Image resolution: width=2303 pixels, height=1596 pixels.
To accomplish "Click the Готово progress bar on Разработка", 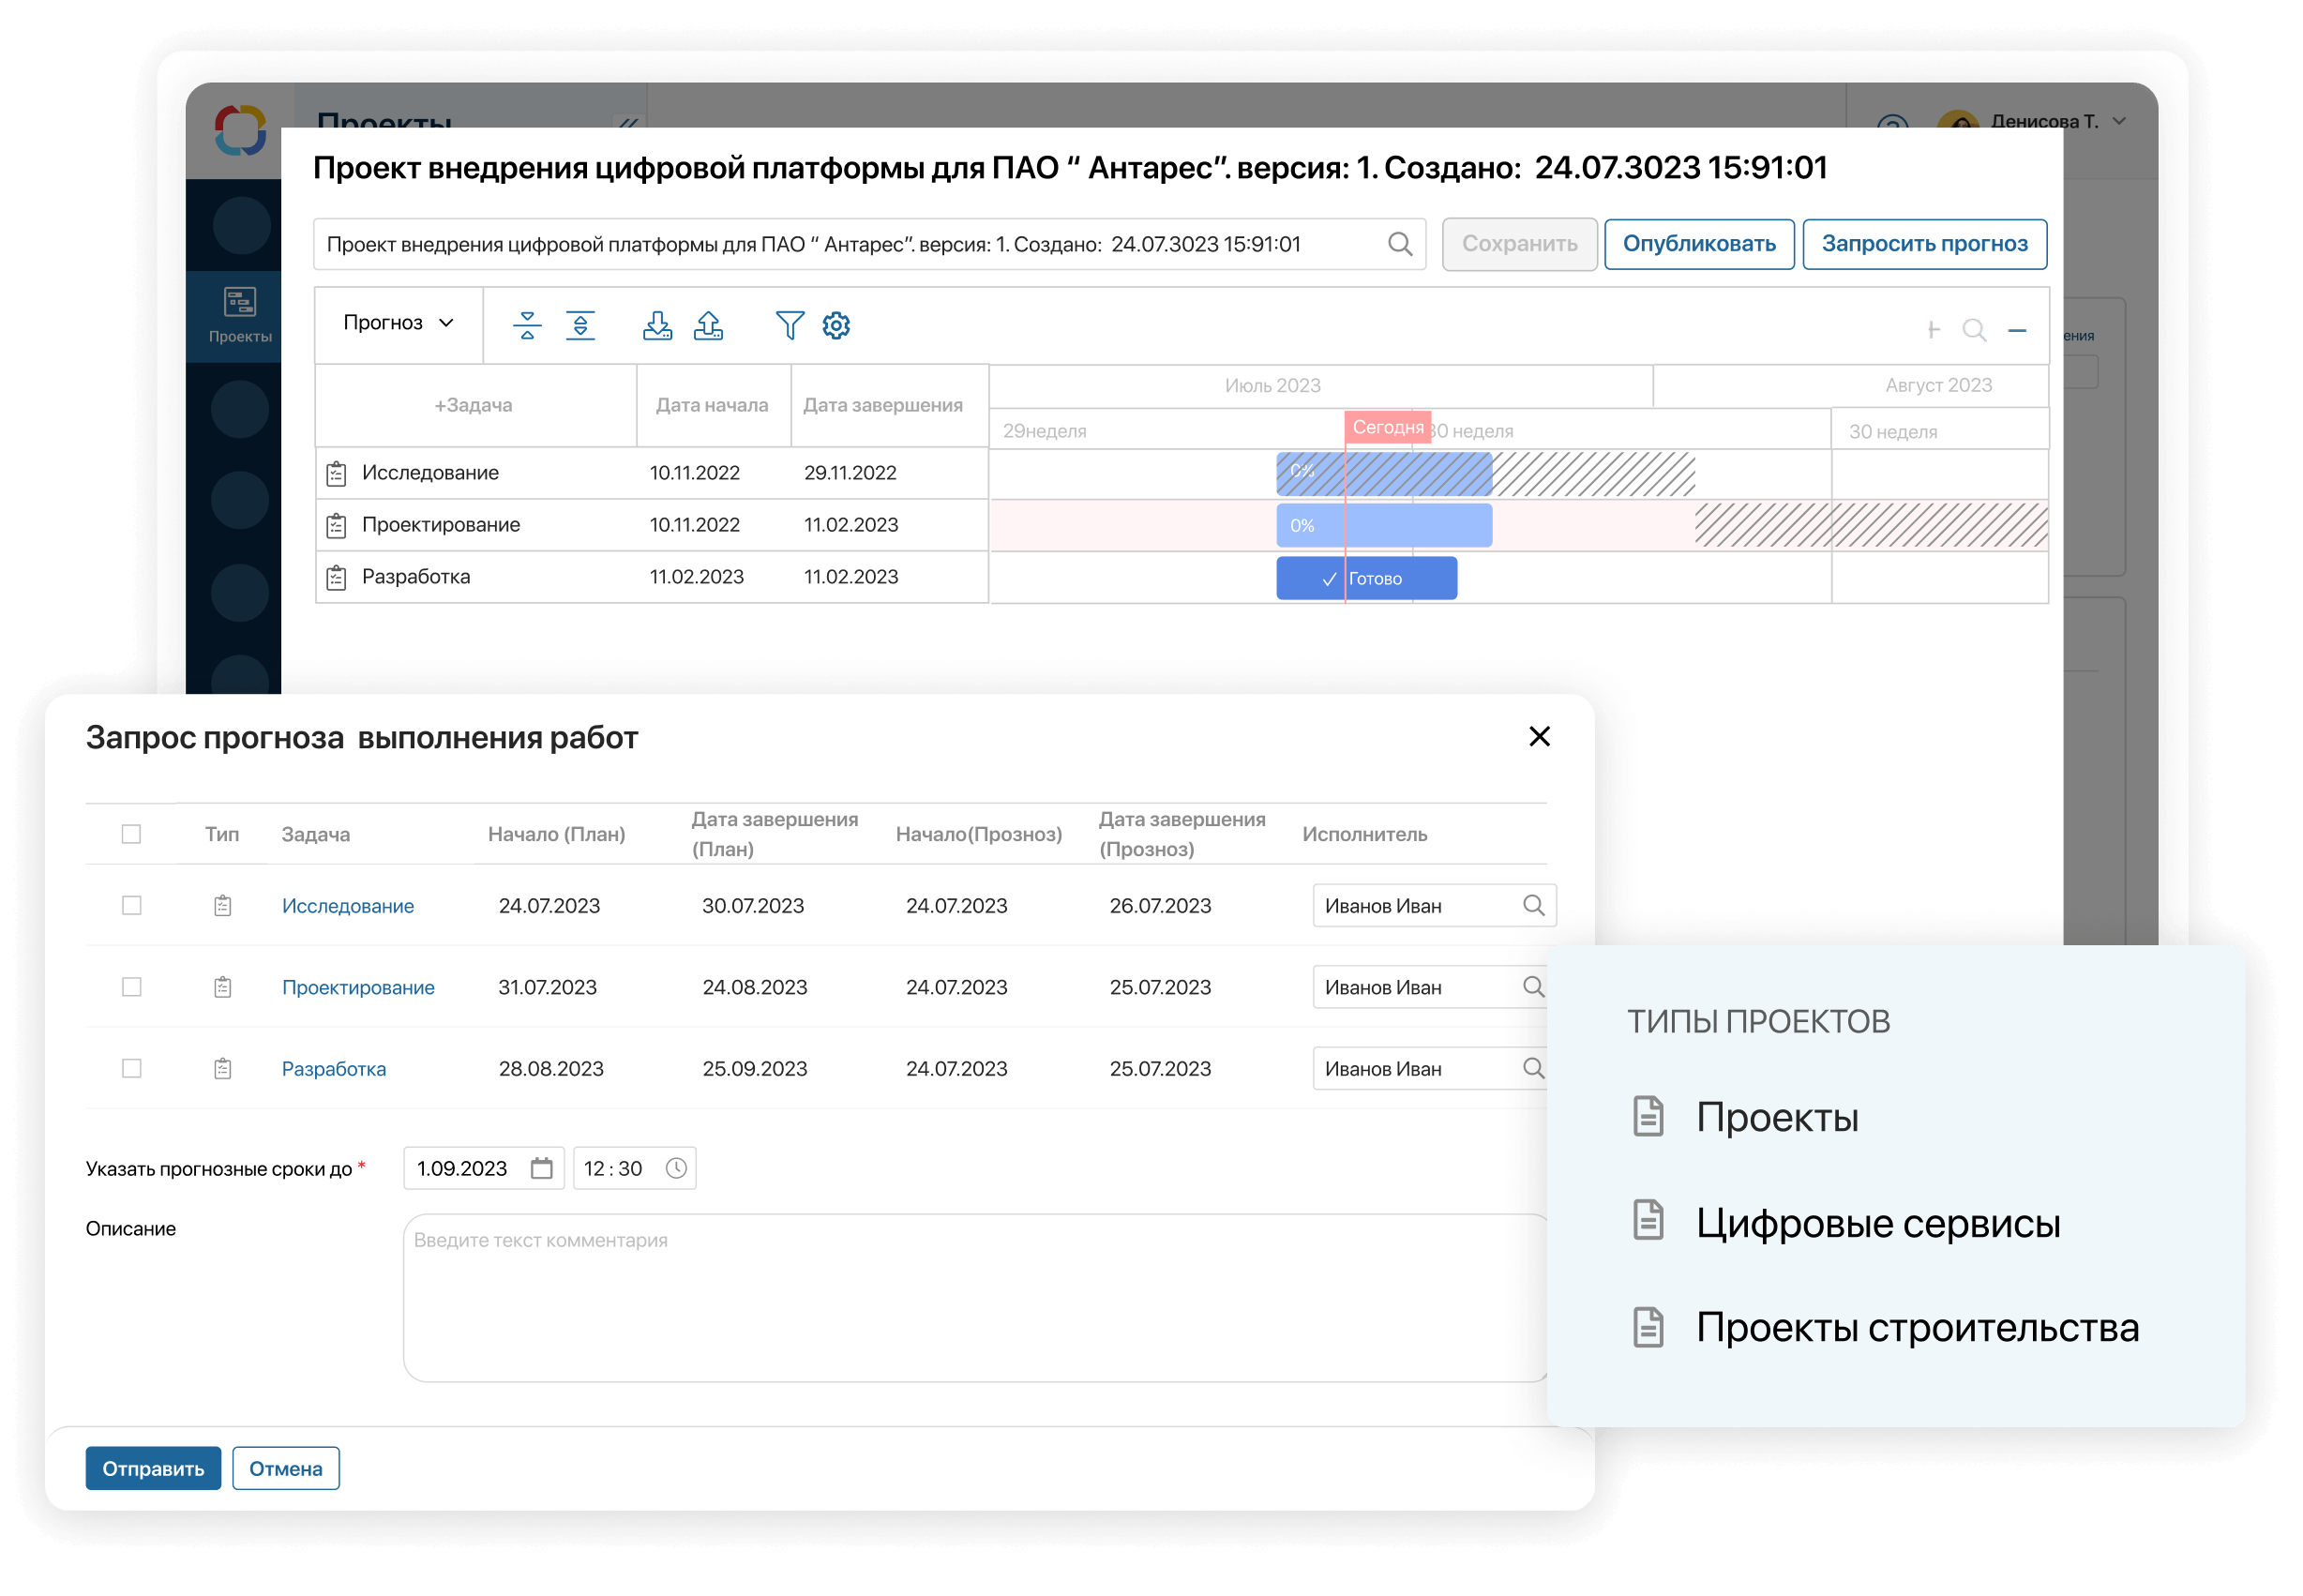I will coord(1366,577).
